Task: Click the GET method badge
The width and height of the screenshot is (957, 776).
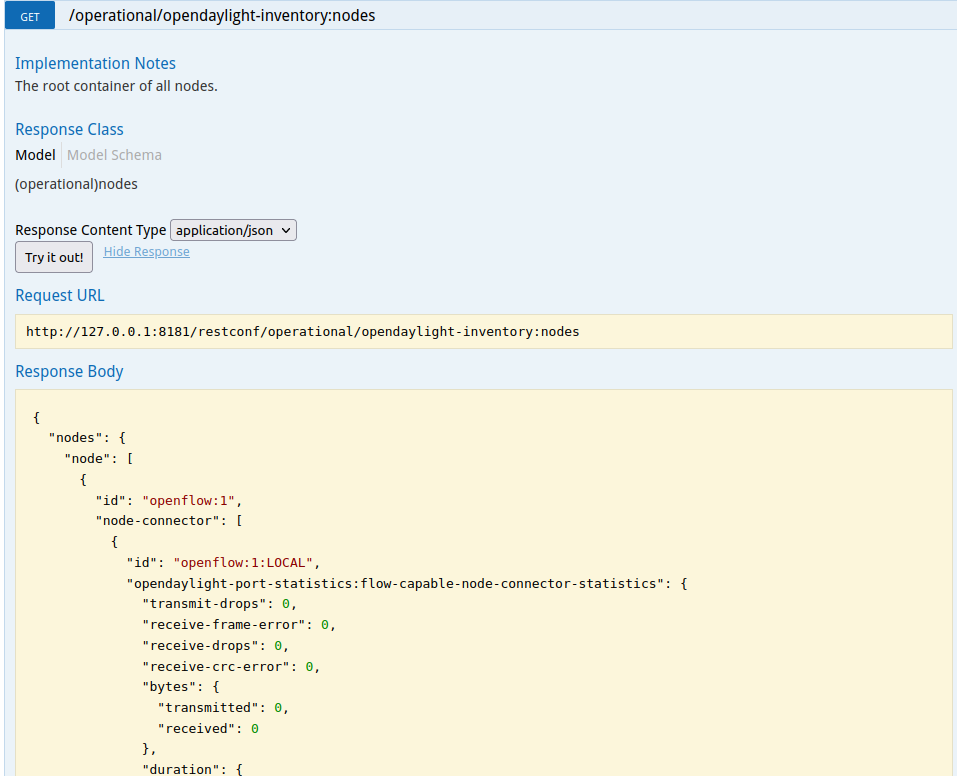Action: (x=30, y=16)
